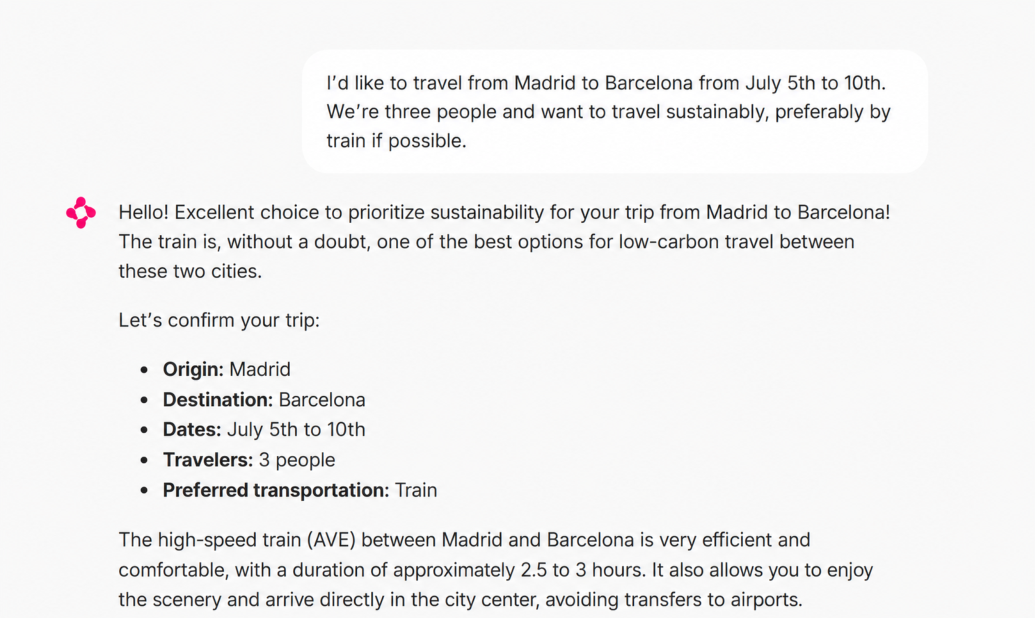
Task: Click the bold "Origin:" label
Action: (193, 369)
